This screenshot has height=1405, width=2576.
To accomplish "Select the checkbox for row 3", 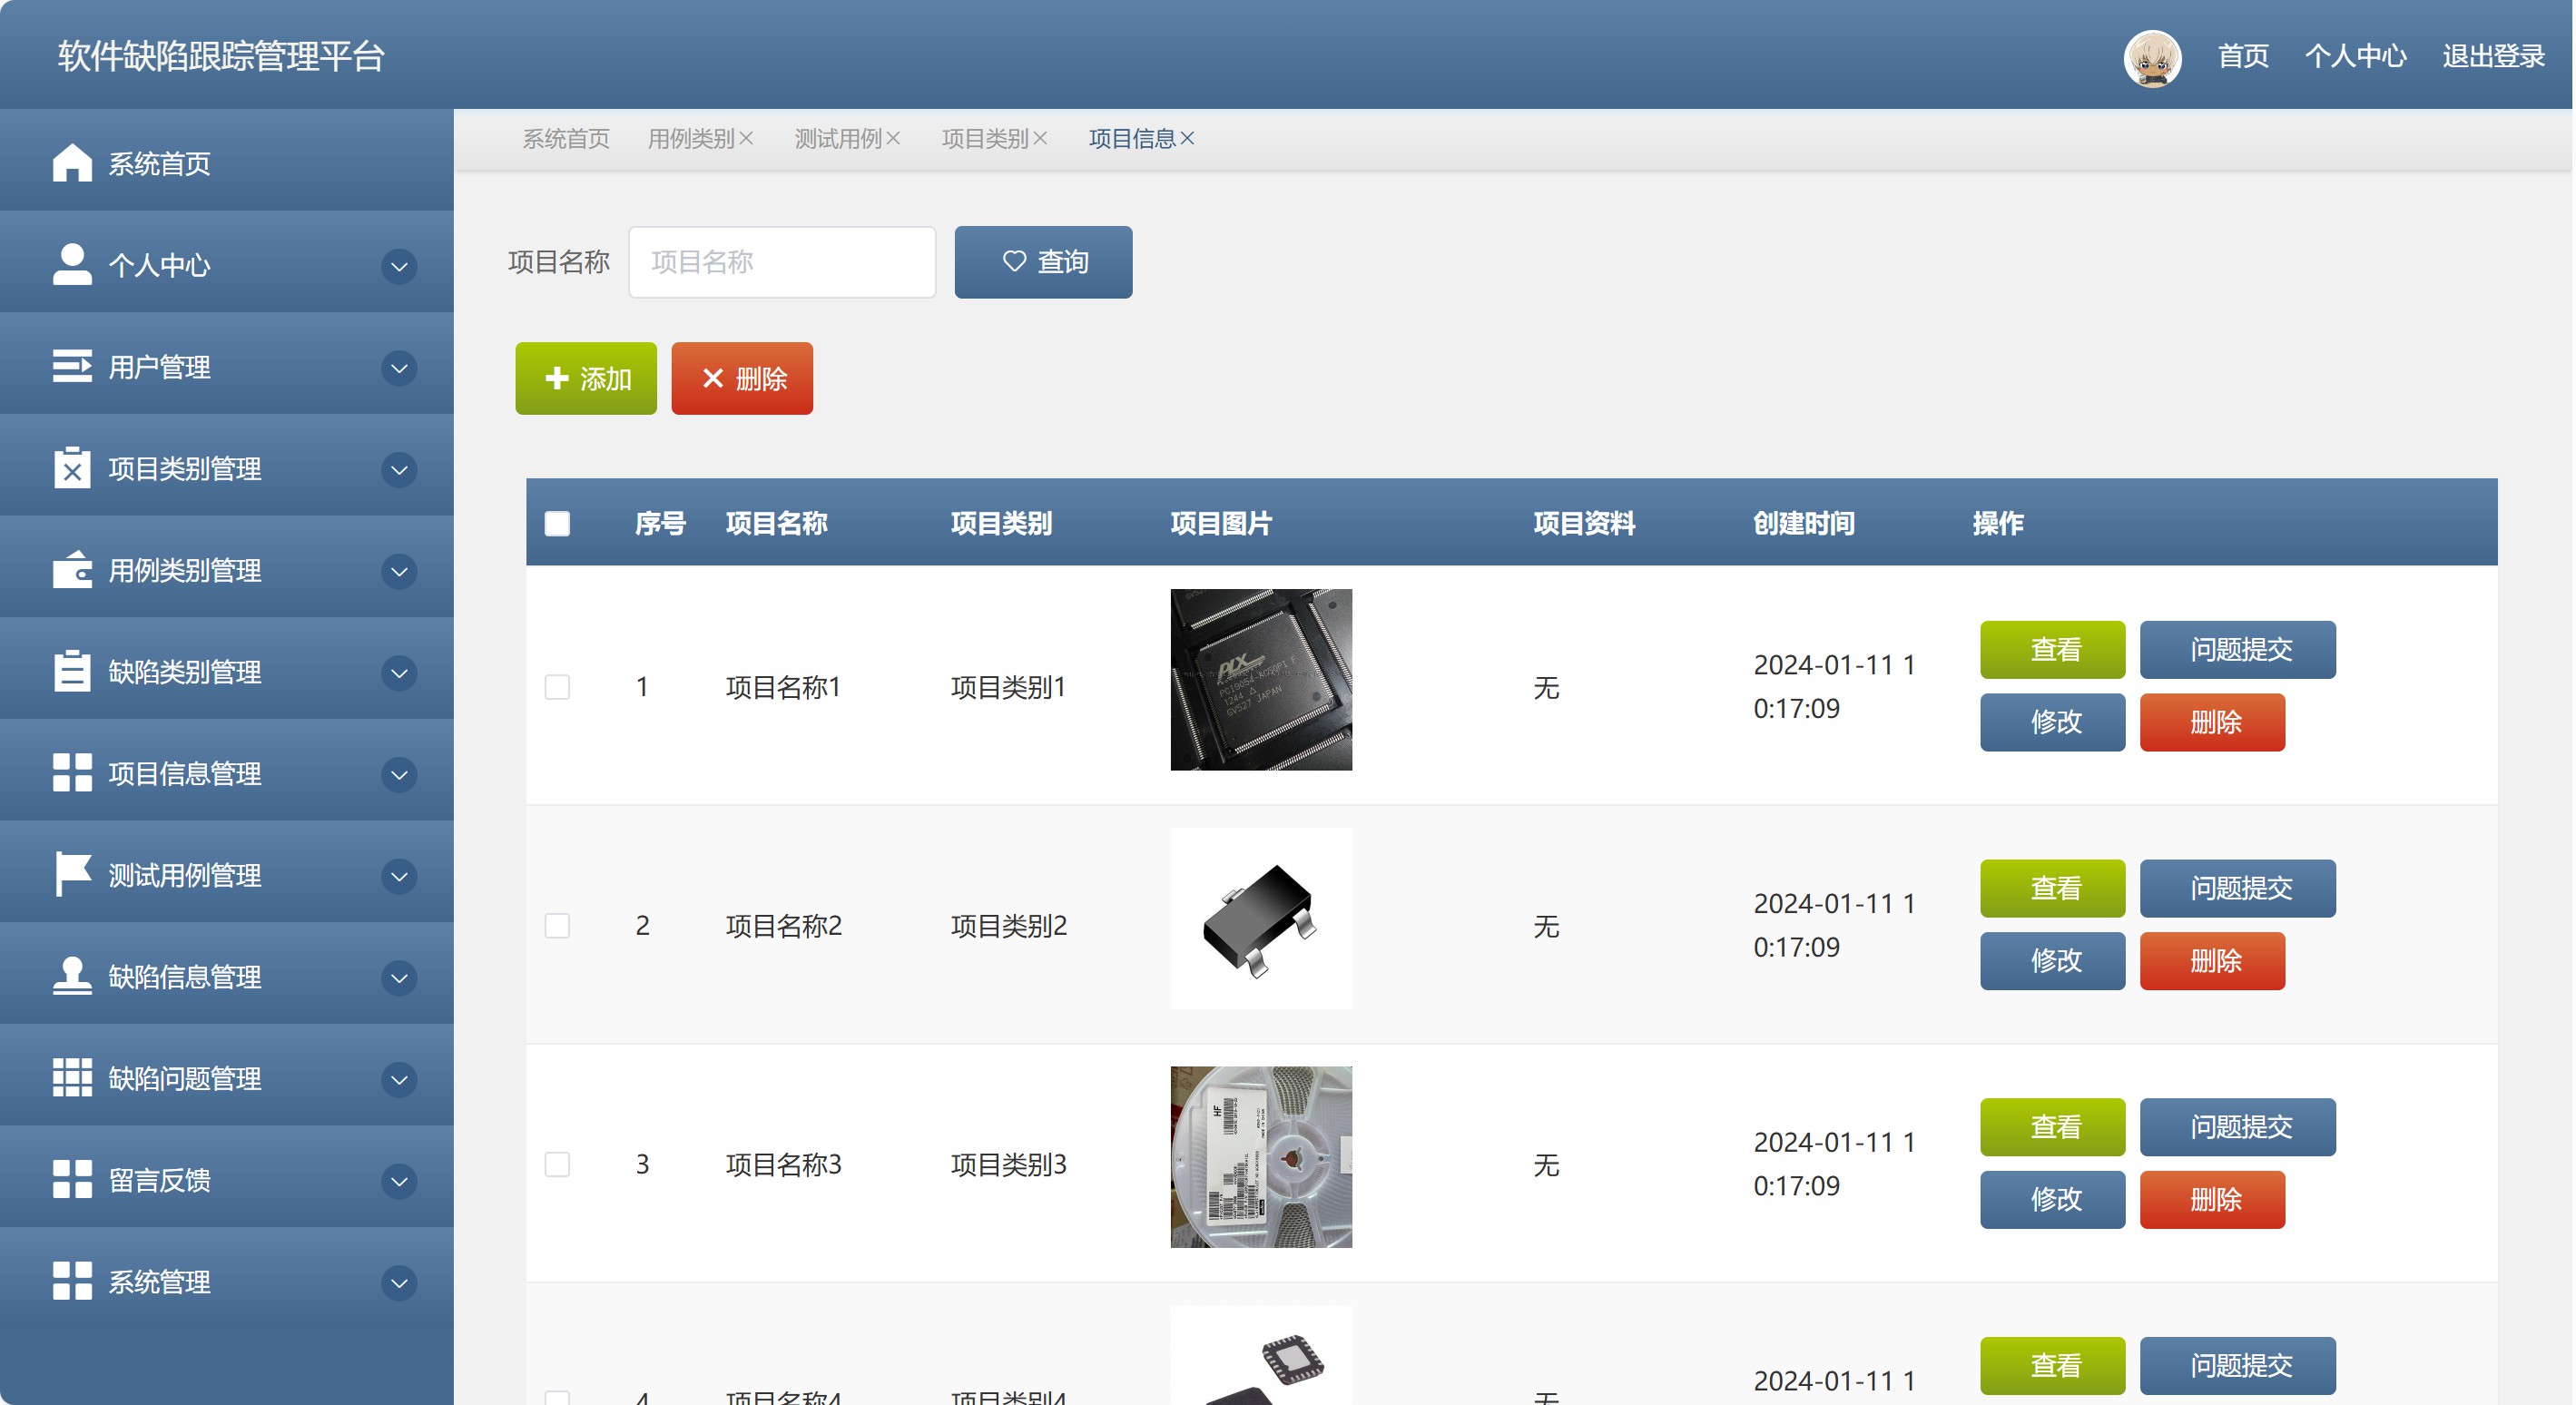I will click(557, 1164).
